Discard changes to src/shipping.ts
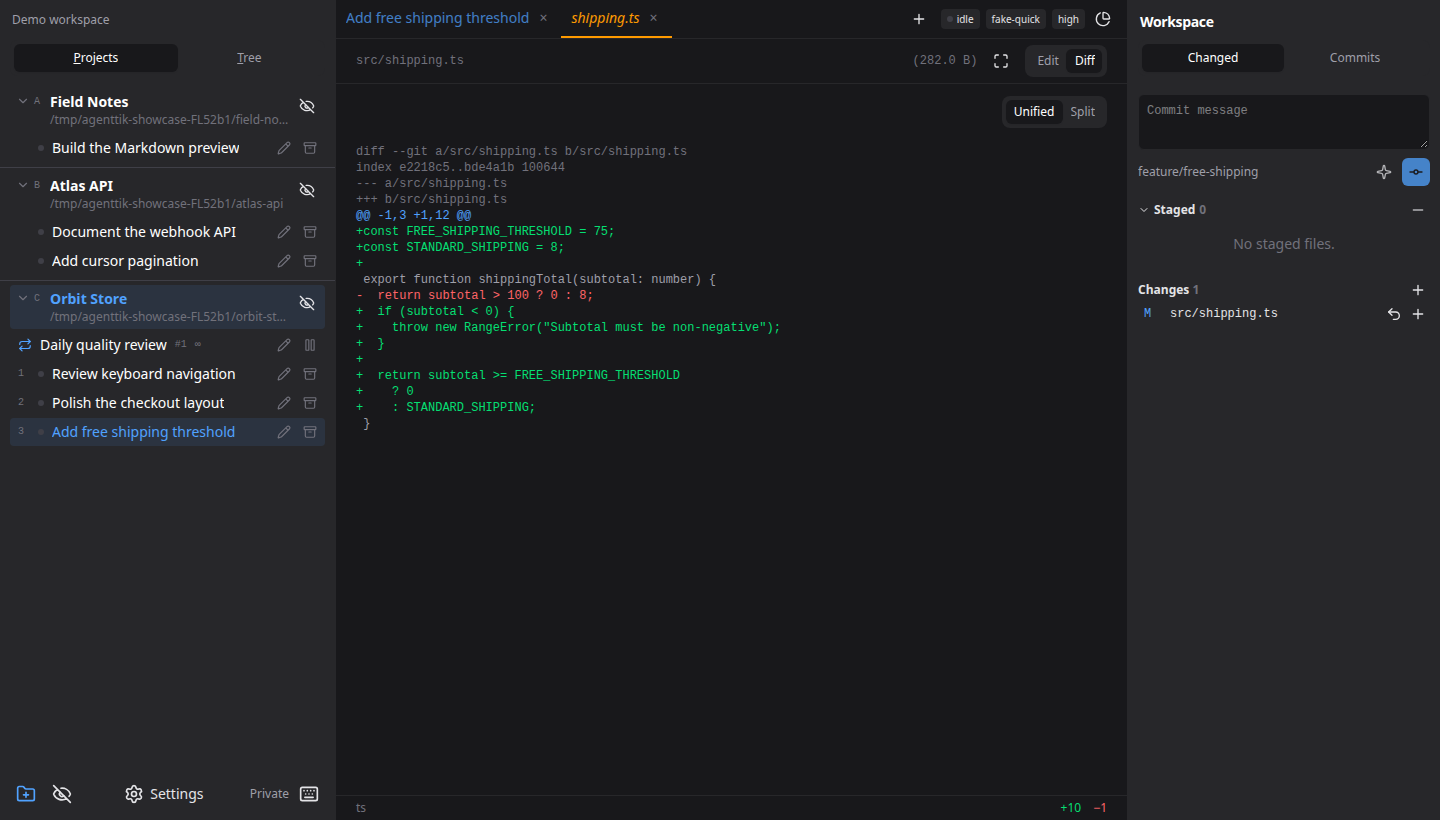1440x820 pixels. pos(1394,314)
